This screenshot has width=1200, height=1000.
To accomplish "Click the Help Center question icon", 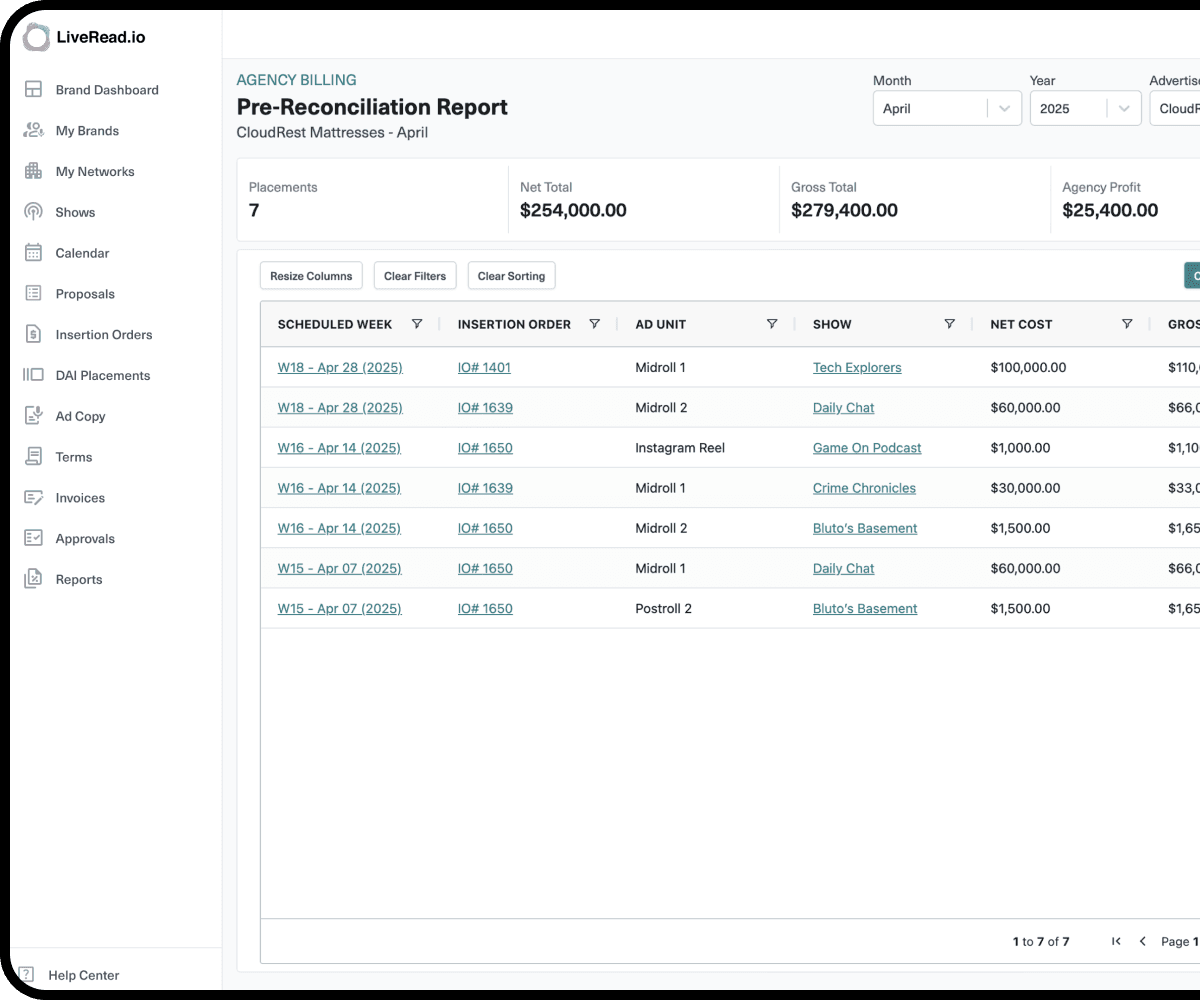I will tap(27, 974).
